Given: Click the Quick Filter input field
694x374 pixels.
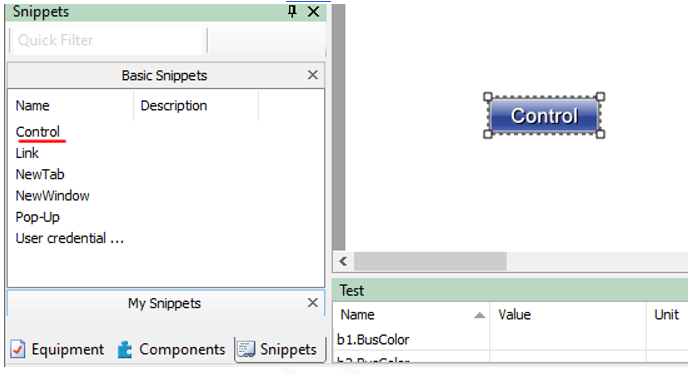Looking at the screenshot, I should pyautogui.click(x=108, y=40).
